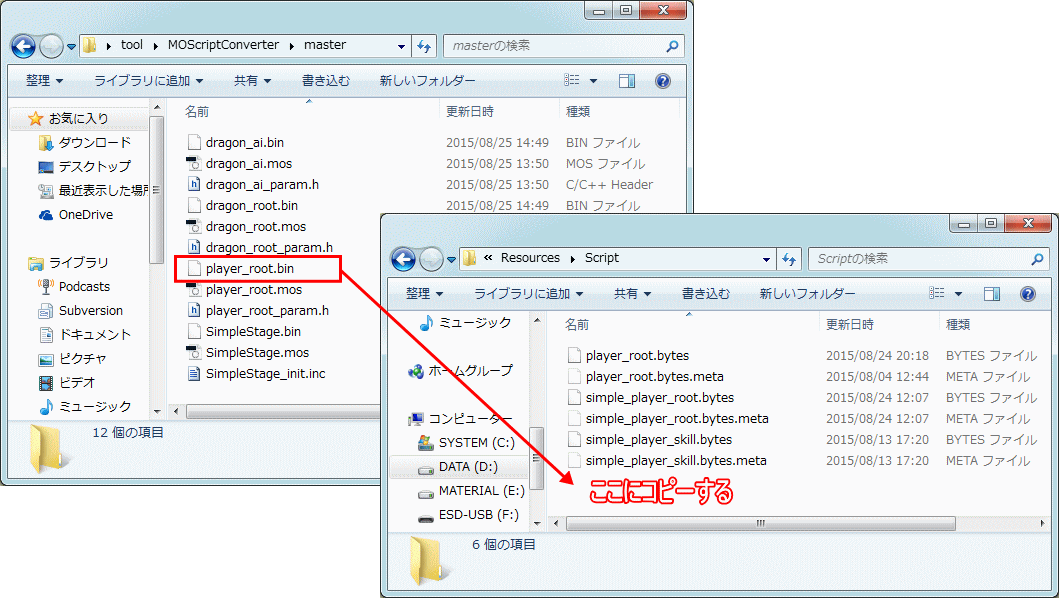Open お気に入り in navigation pane
Image resolution: width=1059 pixels, height=598 pixels.
(78, 118)
